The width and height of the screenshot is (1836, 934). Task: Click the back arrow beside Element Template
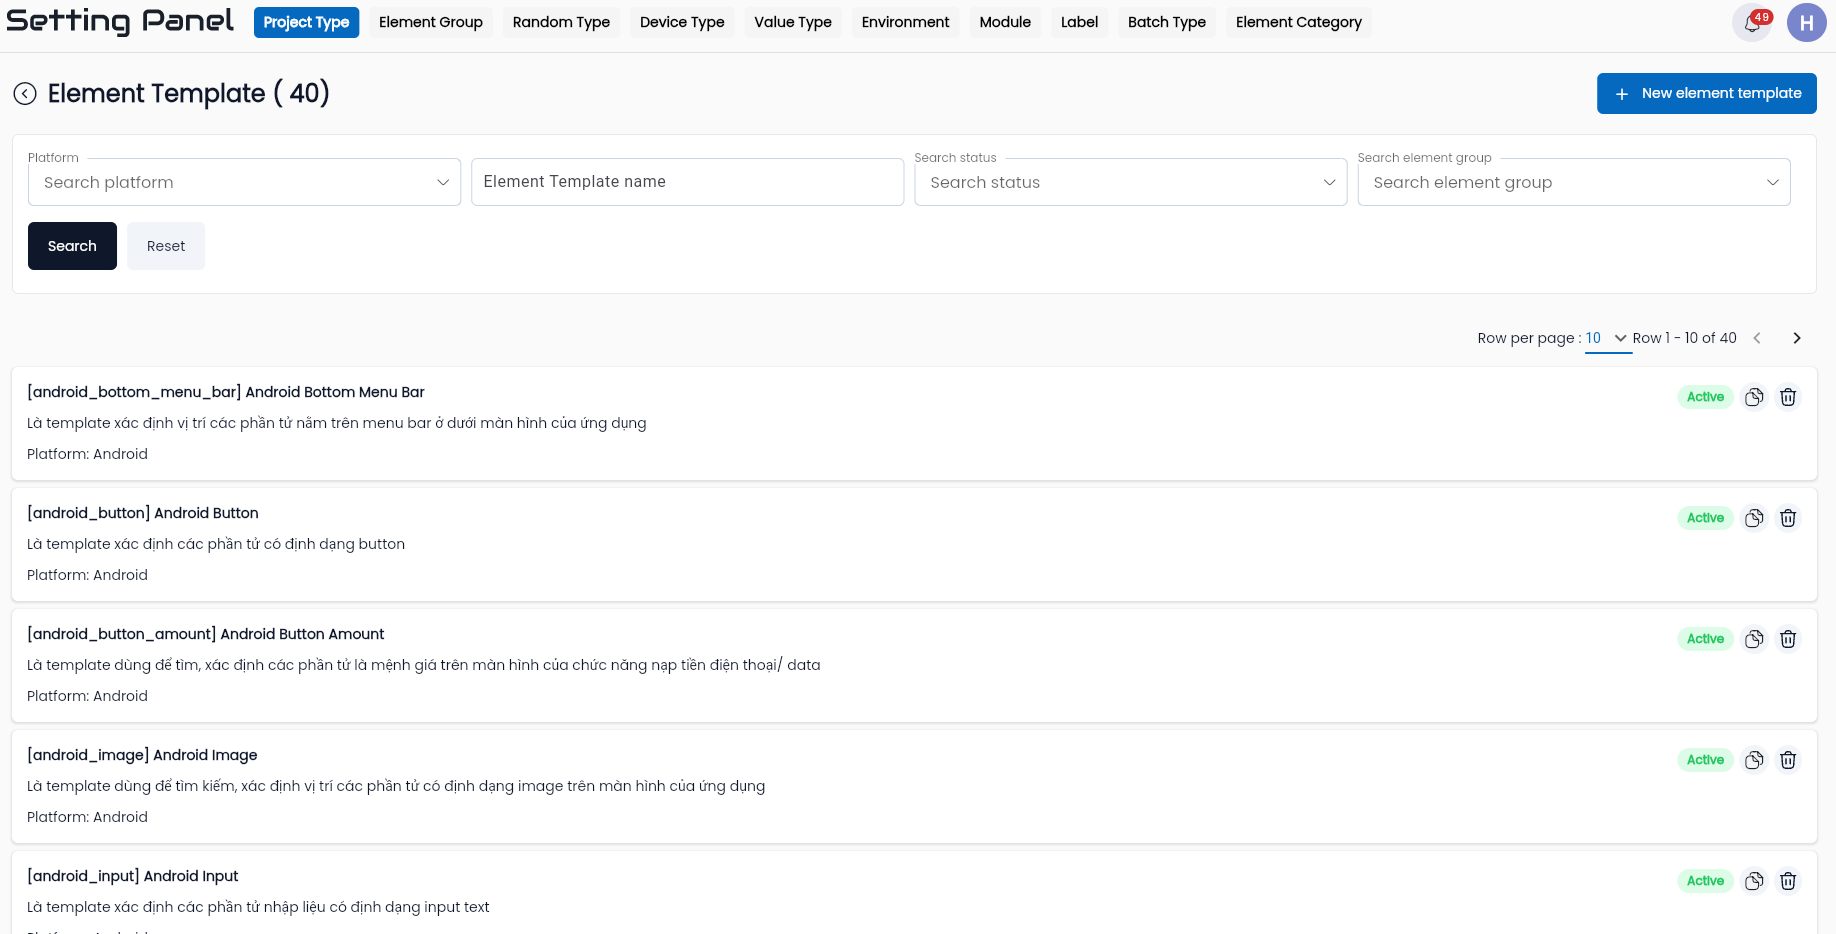click(x=25, y=94)
